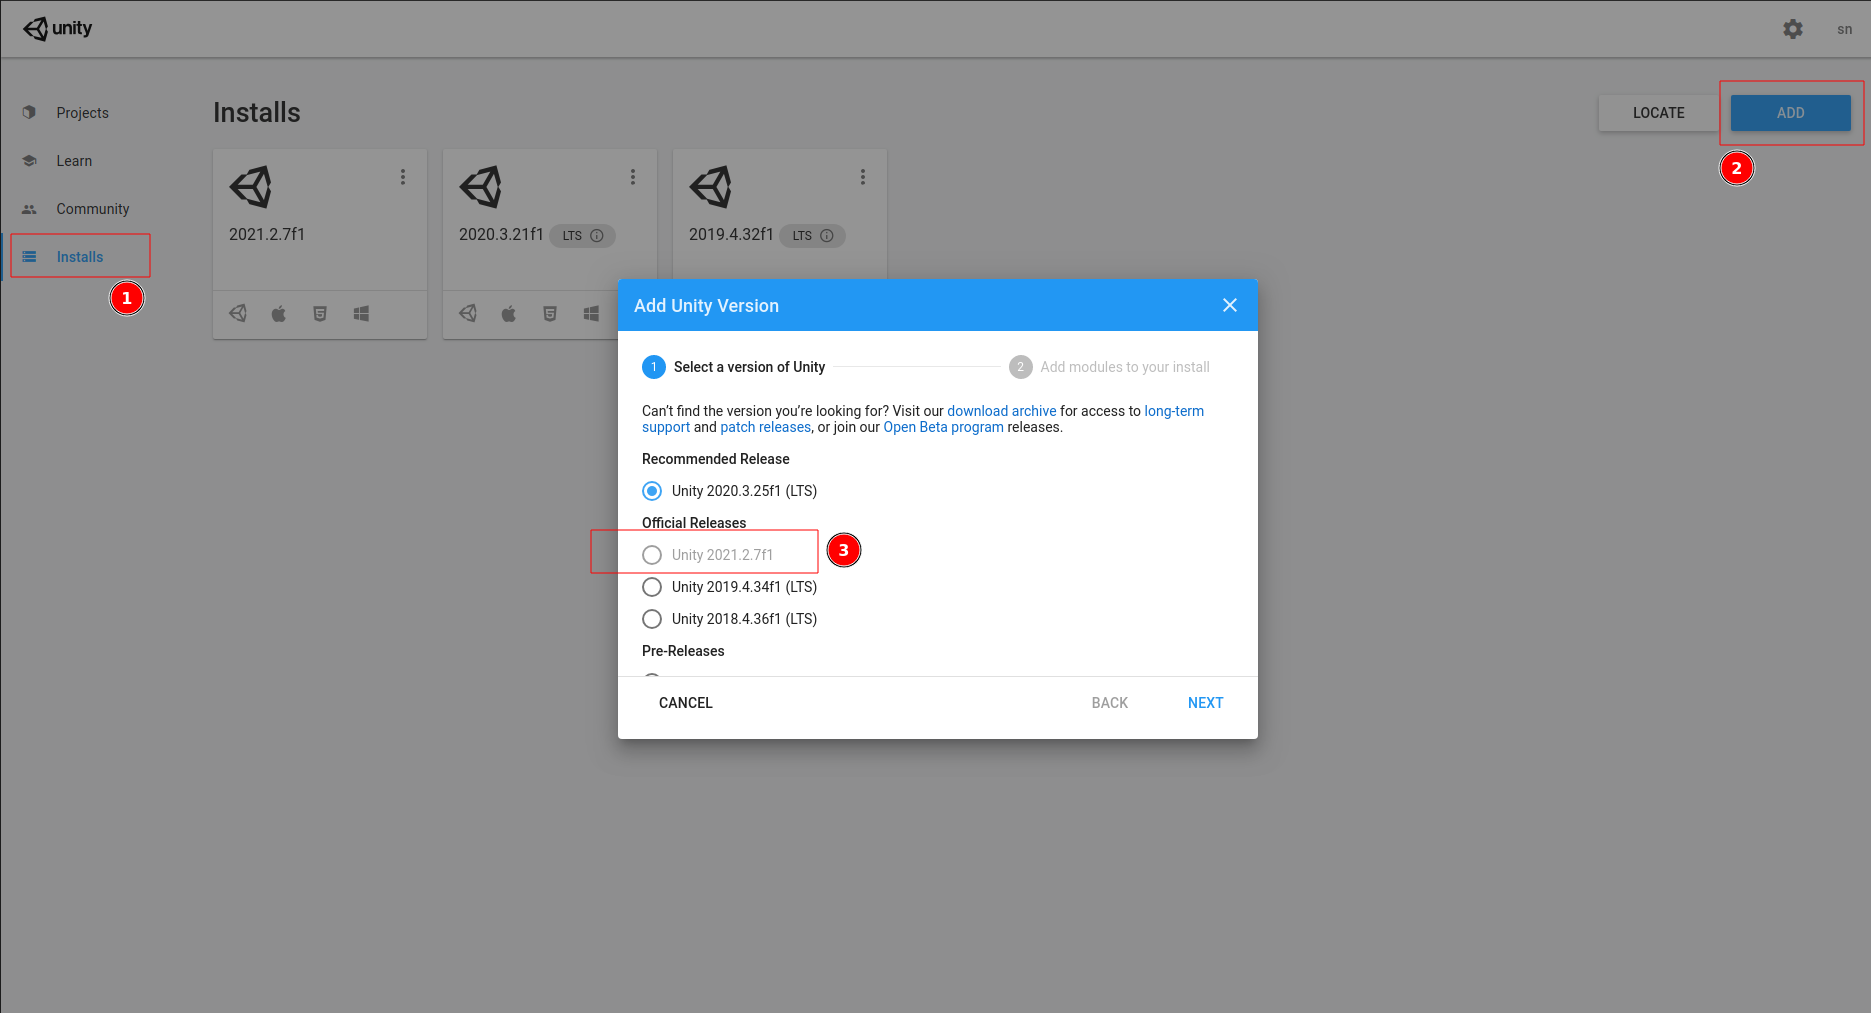The height and width of the screenshot is (1013, 1871).
Task: Click the 2019.4.32f1 version label
Action: click(x=731, y=234)
